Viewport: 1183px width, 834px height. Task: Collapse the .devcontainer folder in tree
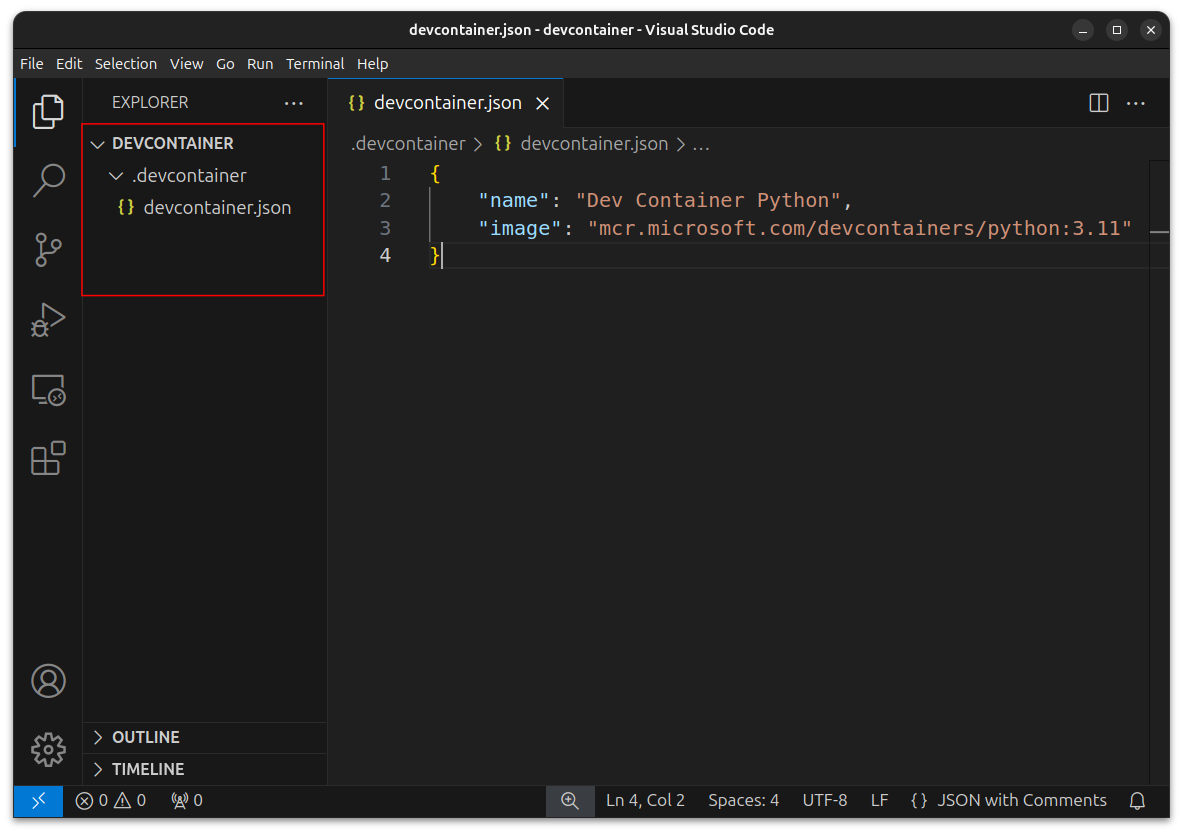coord(116,176)
